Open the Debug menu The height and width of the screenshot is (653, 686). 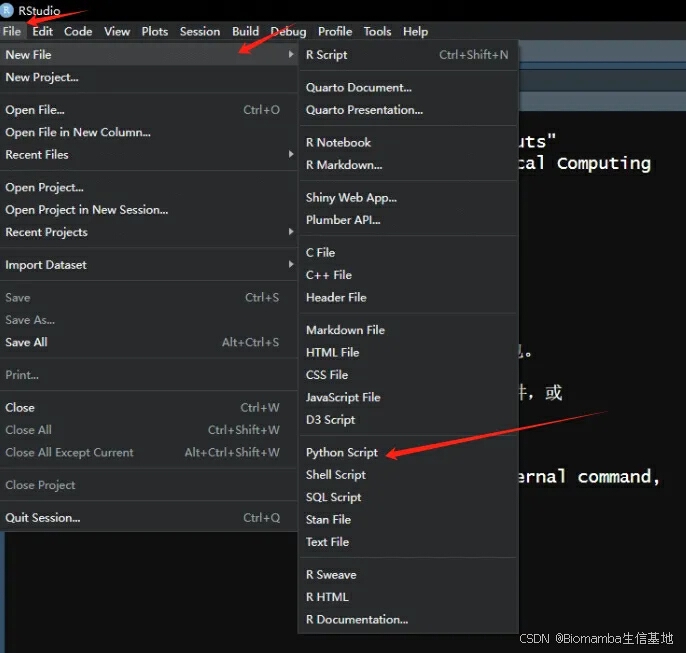pyautogui.click(x=288, y=31)
